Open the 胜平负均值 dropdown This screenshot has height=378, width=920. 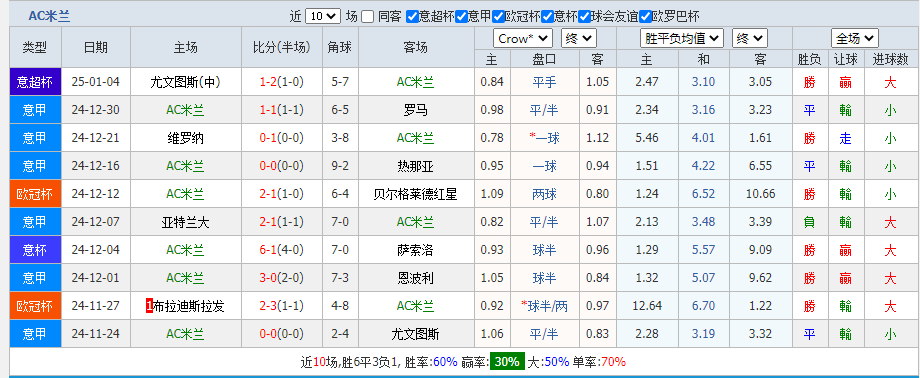[682, 39]
